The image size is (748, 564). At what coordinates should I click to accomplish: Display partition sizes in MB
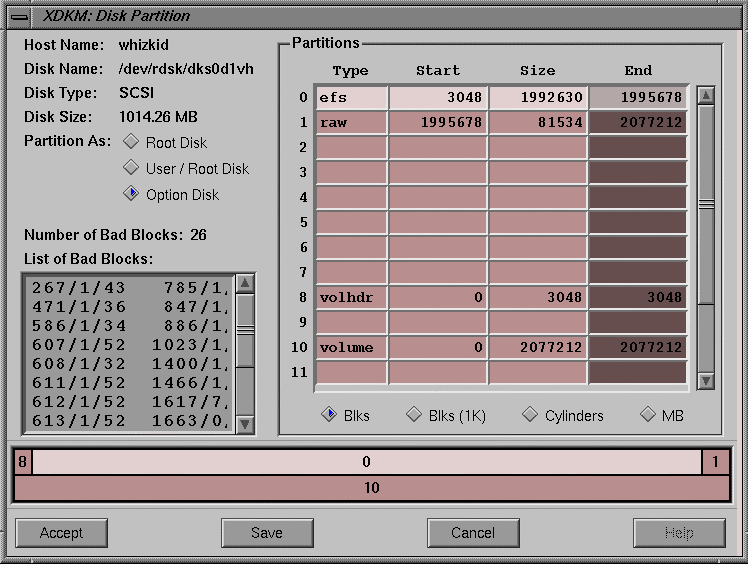tap(648, 415)
